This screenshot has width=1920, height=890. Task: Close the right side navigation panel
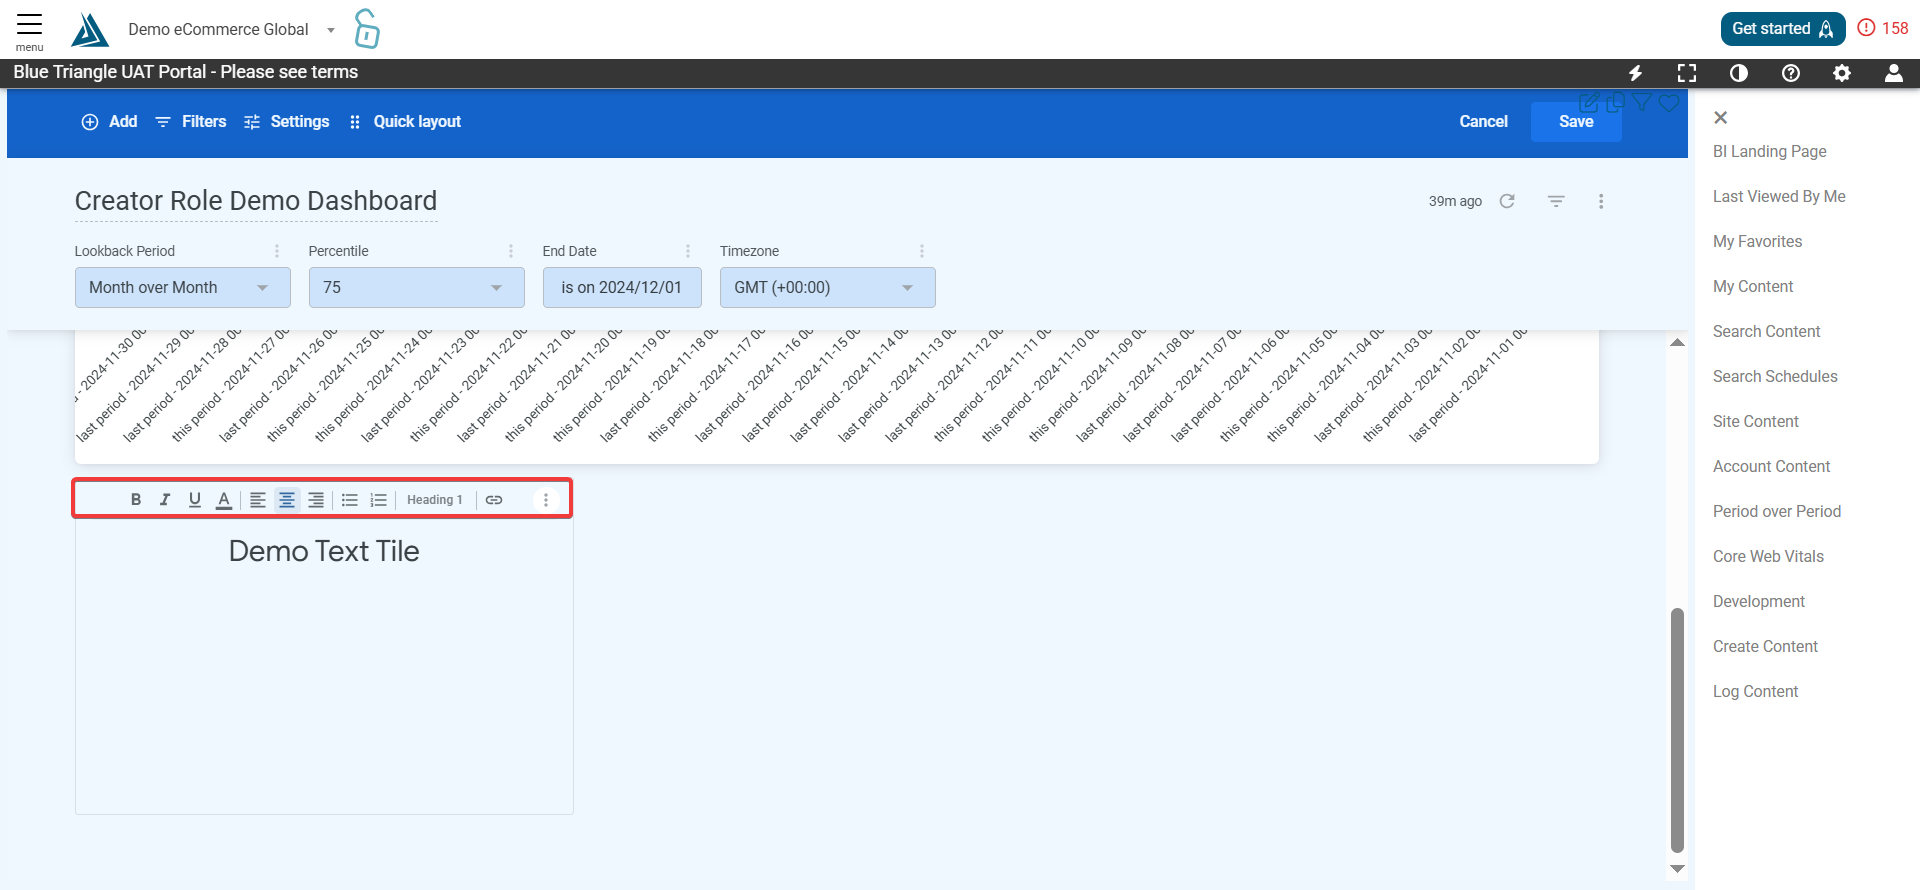coord(1721,118)
